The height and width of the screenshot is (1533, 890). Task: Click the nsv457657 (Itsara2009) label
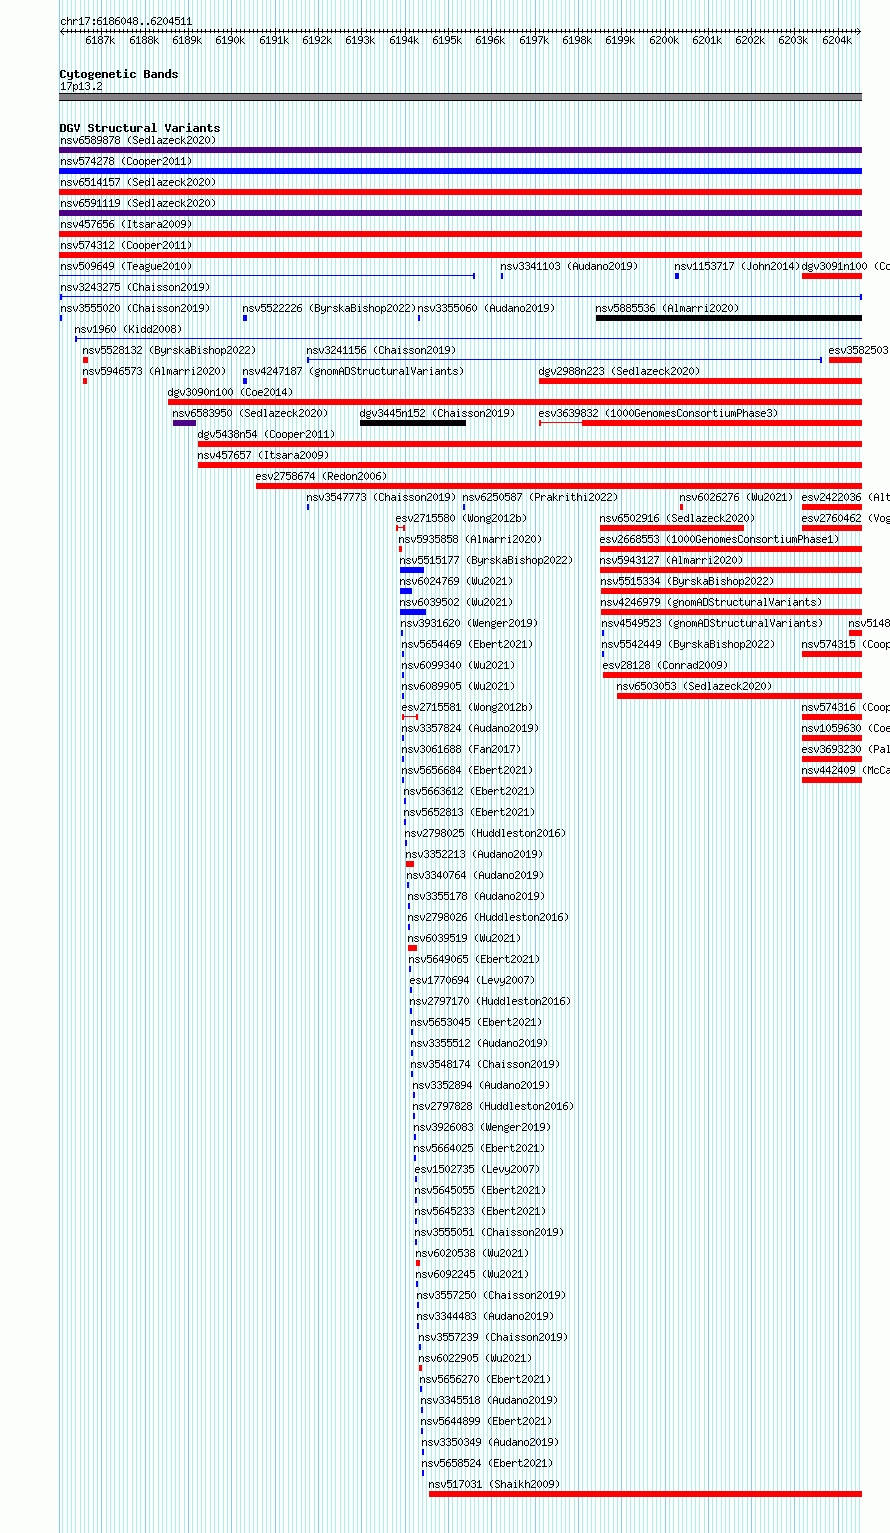(263, 456)
